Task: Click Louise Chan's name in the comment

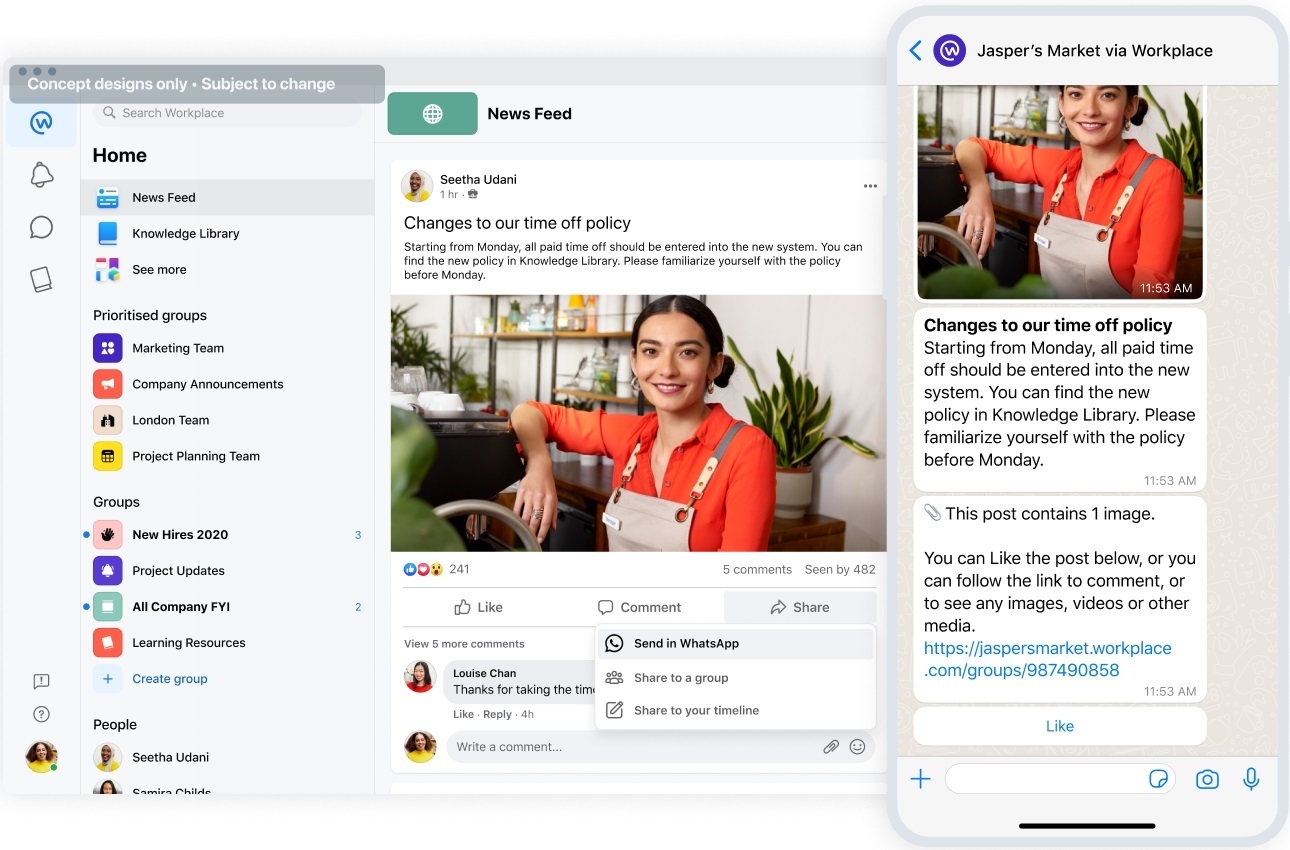Action: 486,674
